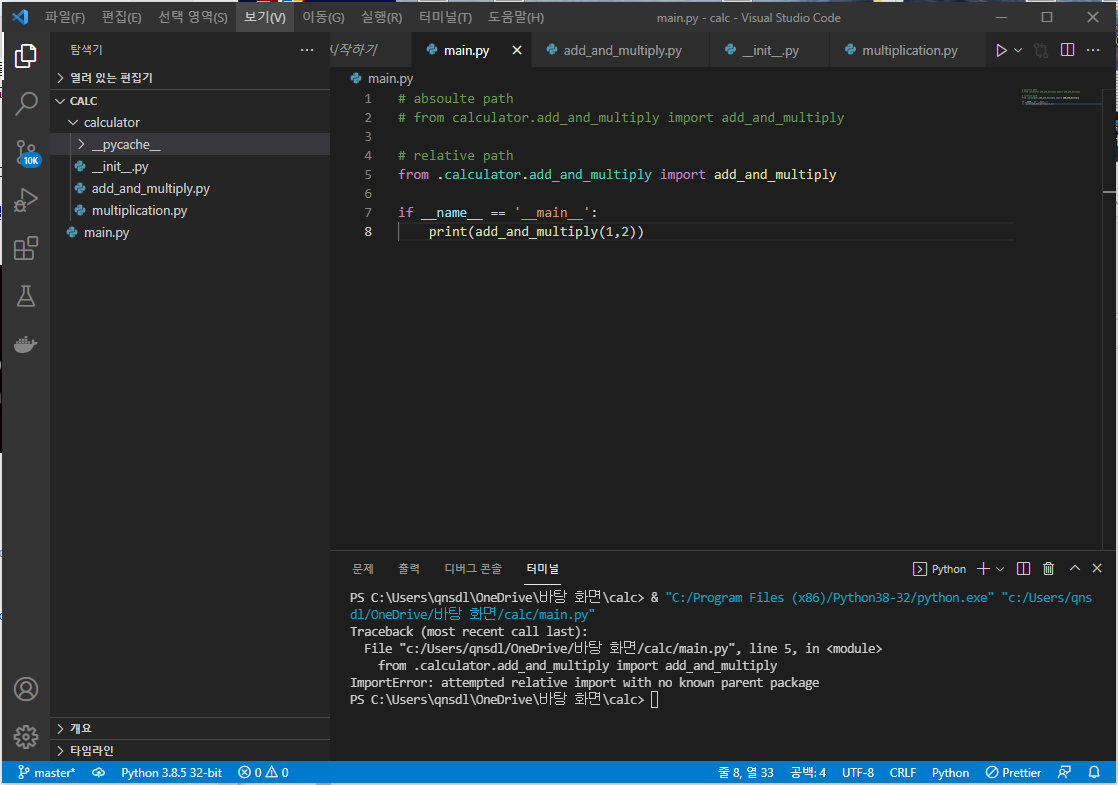Switch to add_and_multiply.py editor tab
Screen dimensions: 1118x785
click(x=620, y=51)
